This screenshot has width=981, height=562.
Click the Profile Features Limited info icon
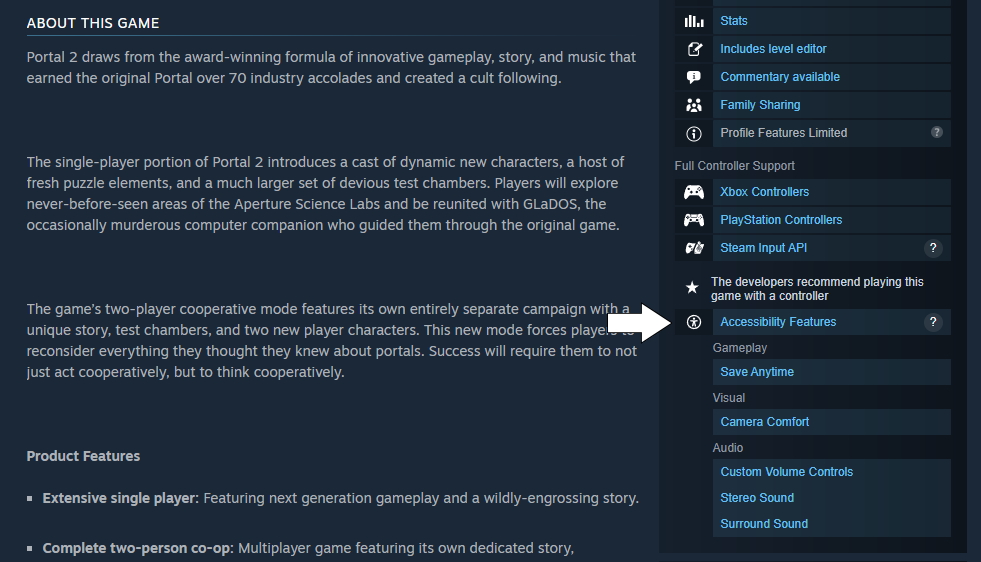click(x=694, y=133)
